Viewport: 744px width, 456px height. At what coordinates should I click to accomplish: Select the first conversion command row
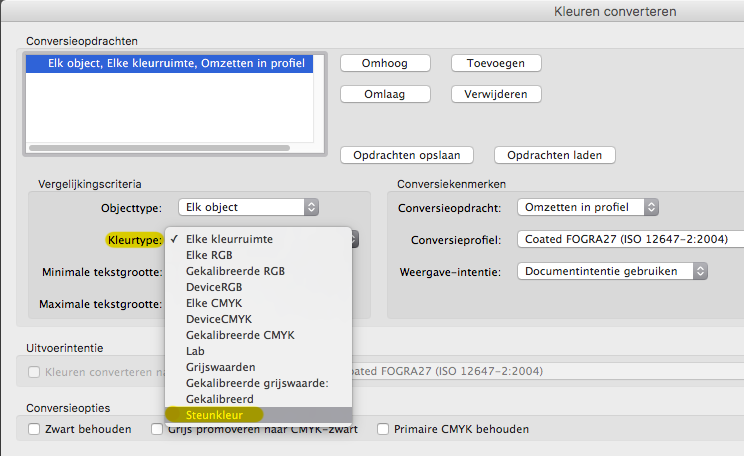168,63
